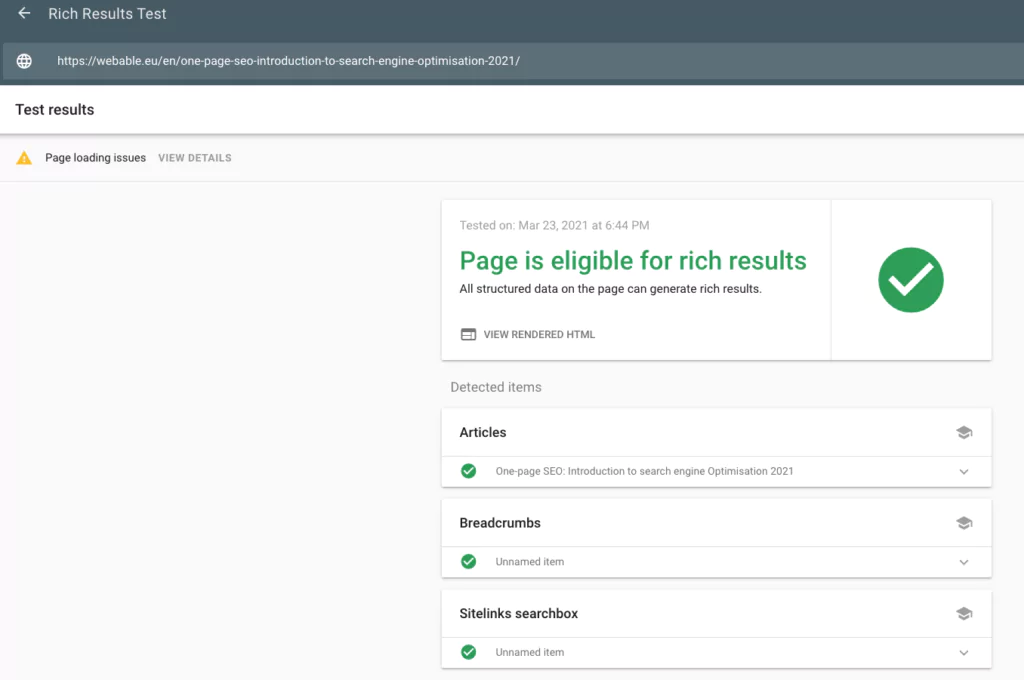1024x680 pixels.
Task: Click the Detected items section header
Action: click(495, 387)
